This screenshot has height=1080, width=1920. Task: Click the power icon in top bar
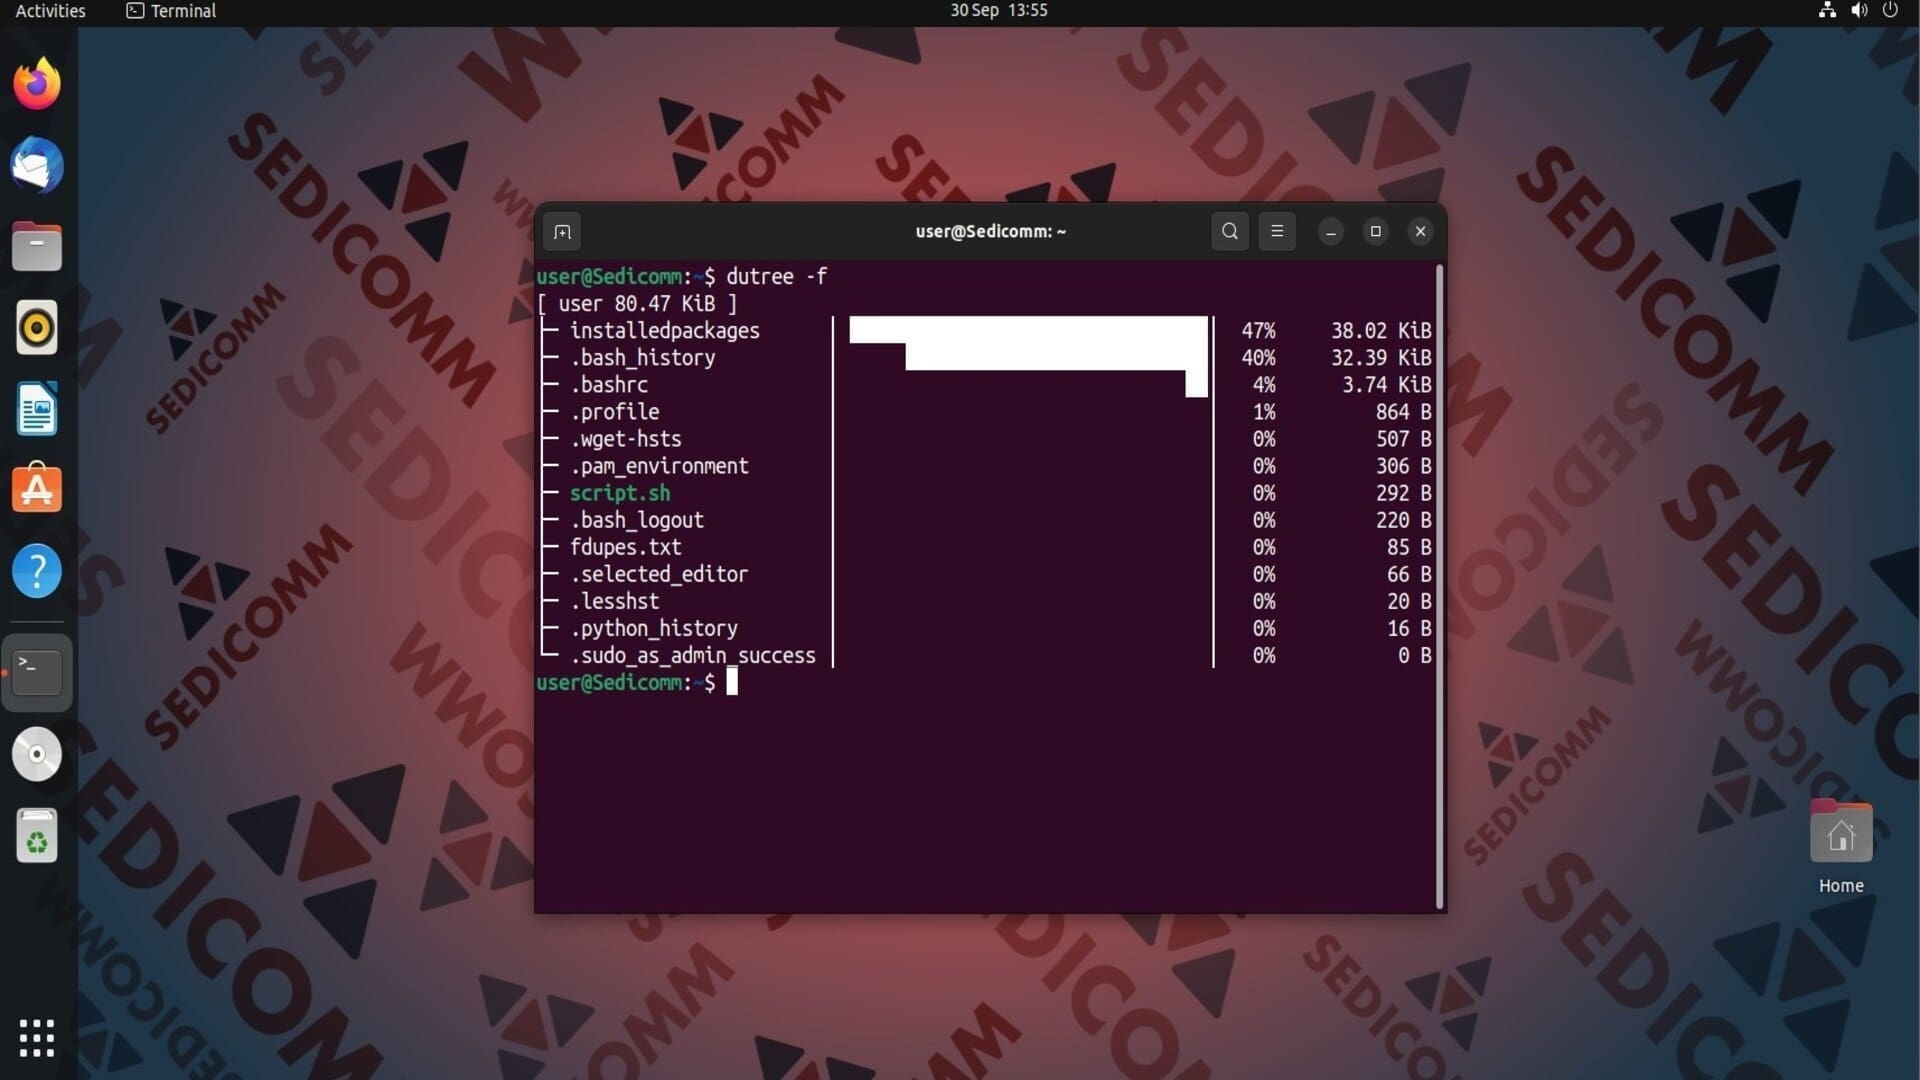click(1890, 10)
